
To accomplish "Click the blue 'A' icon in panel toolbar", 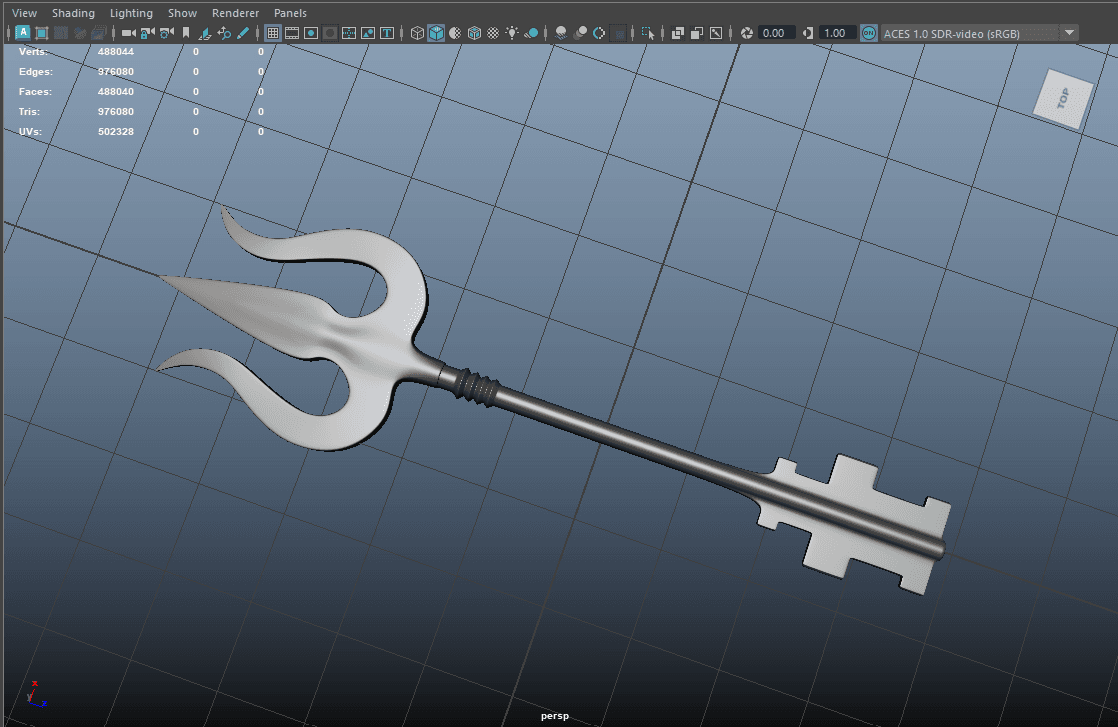I will (x=23, y=33).
